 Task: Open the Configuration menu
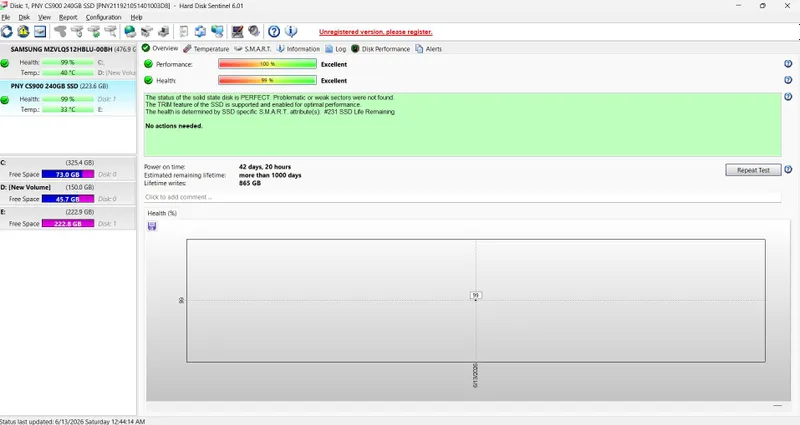[104, 17]
